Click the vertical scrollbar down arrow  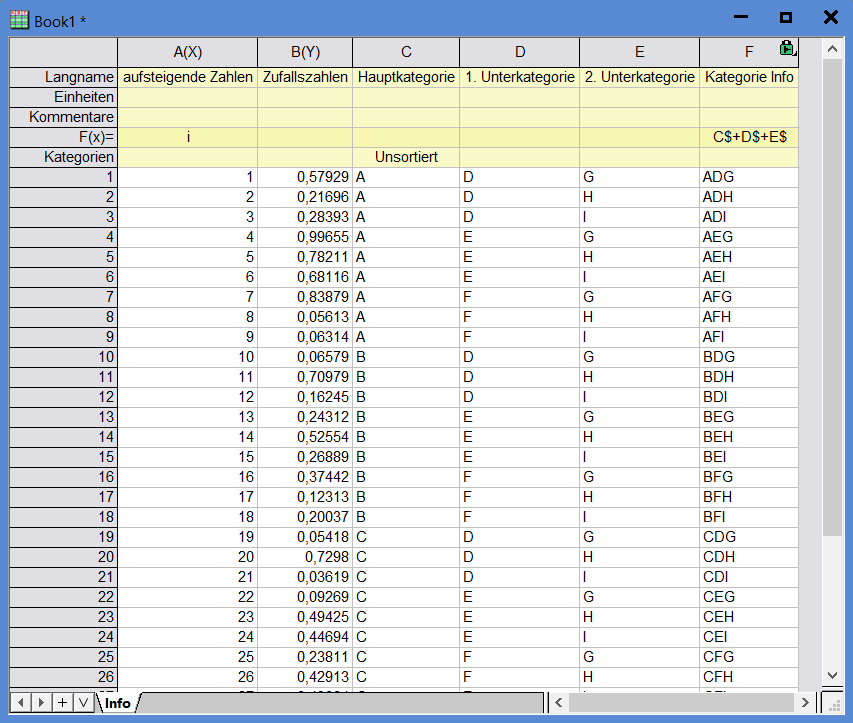[x=832, y=676]
